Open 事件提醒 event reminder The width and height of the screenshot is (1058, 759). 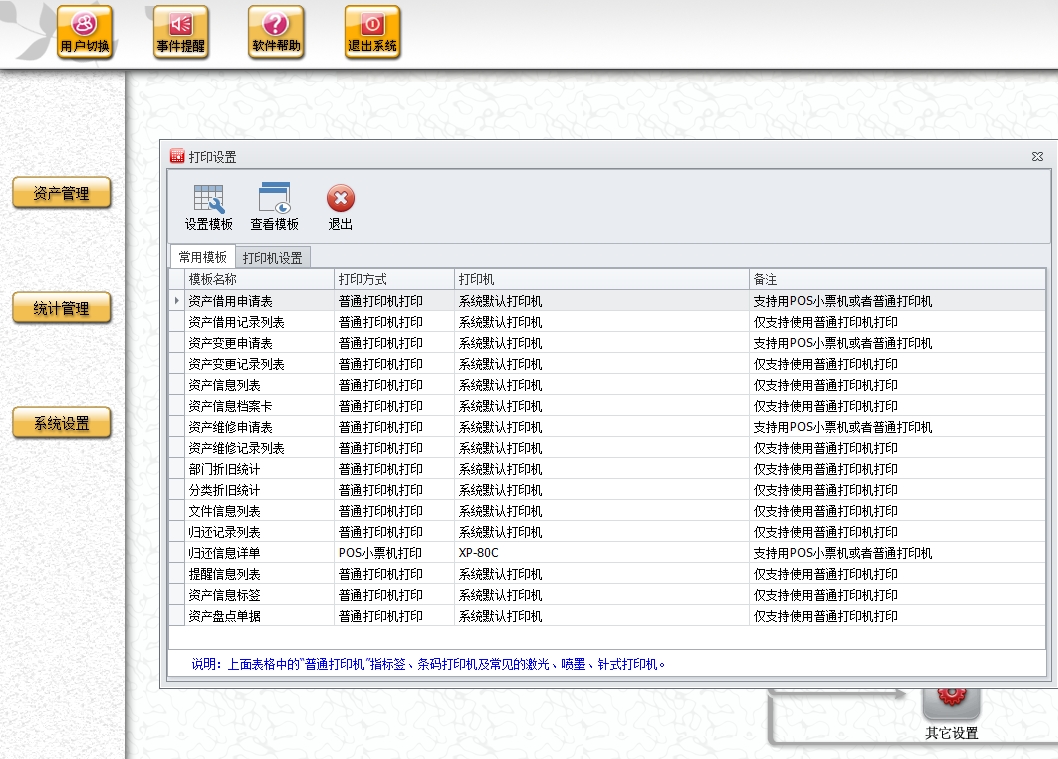click(181, 32)
